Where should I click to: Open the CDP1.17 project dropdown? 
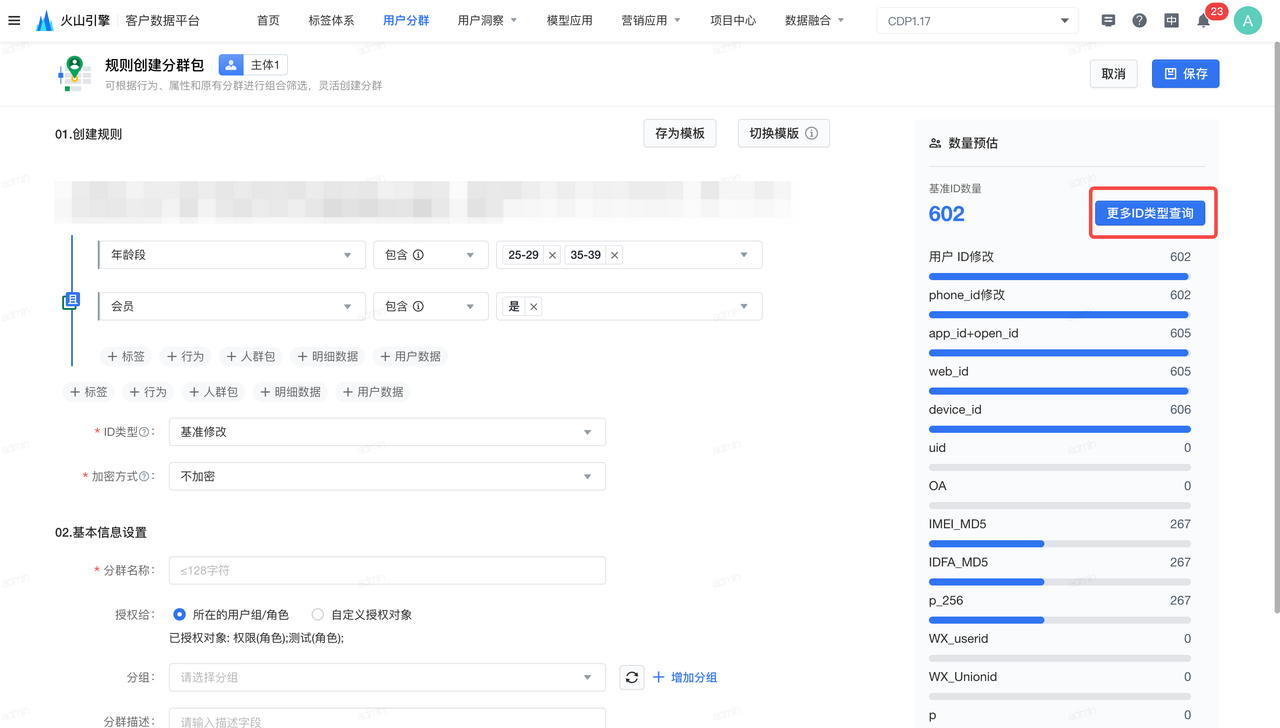point(977,20)
